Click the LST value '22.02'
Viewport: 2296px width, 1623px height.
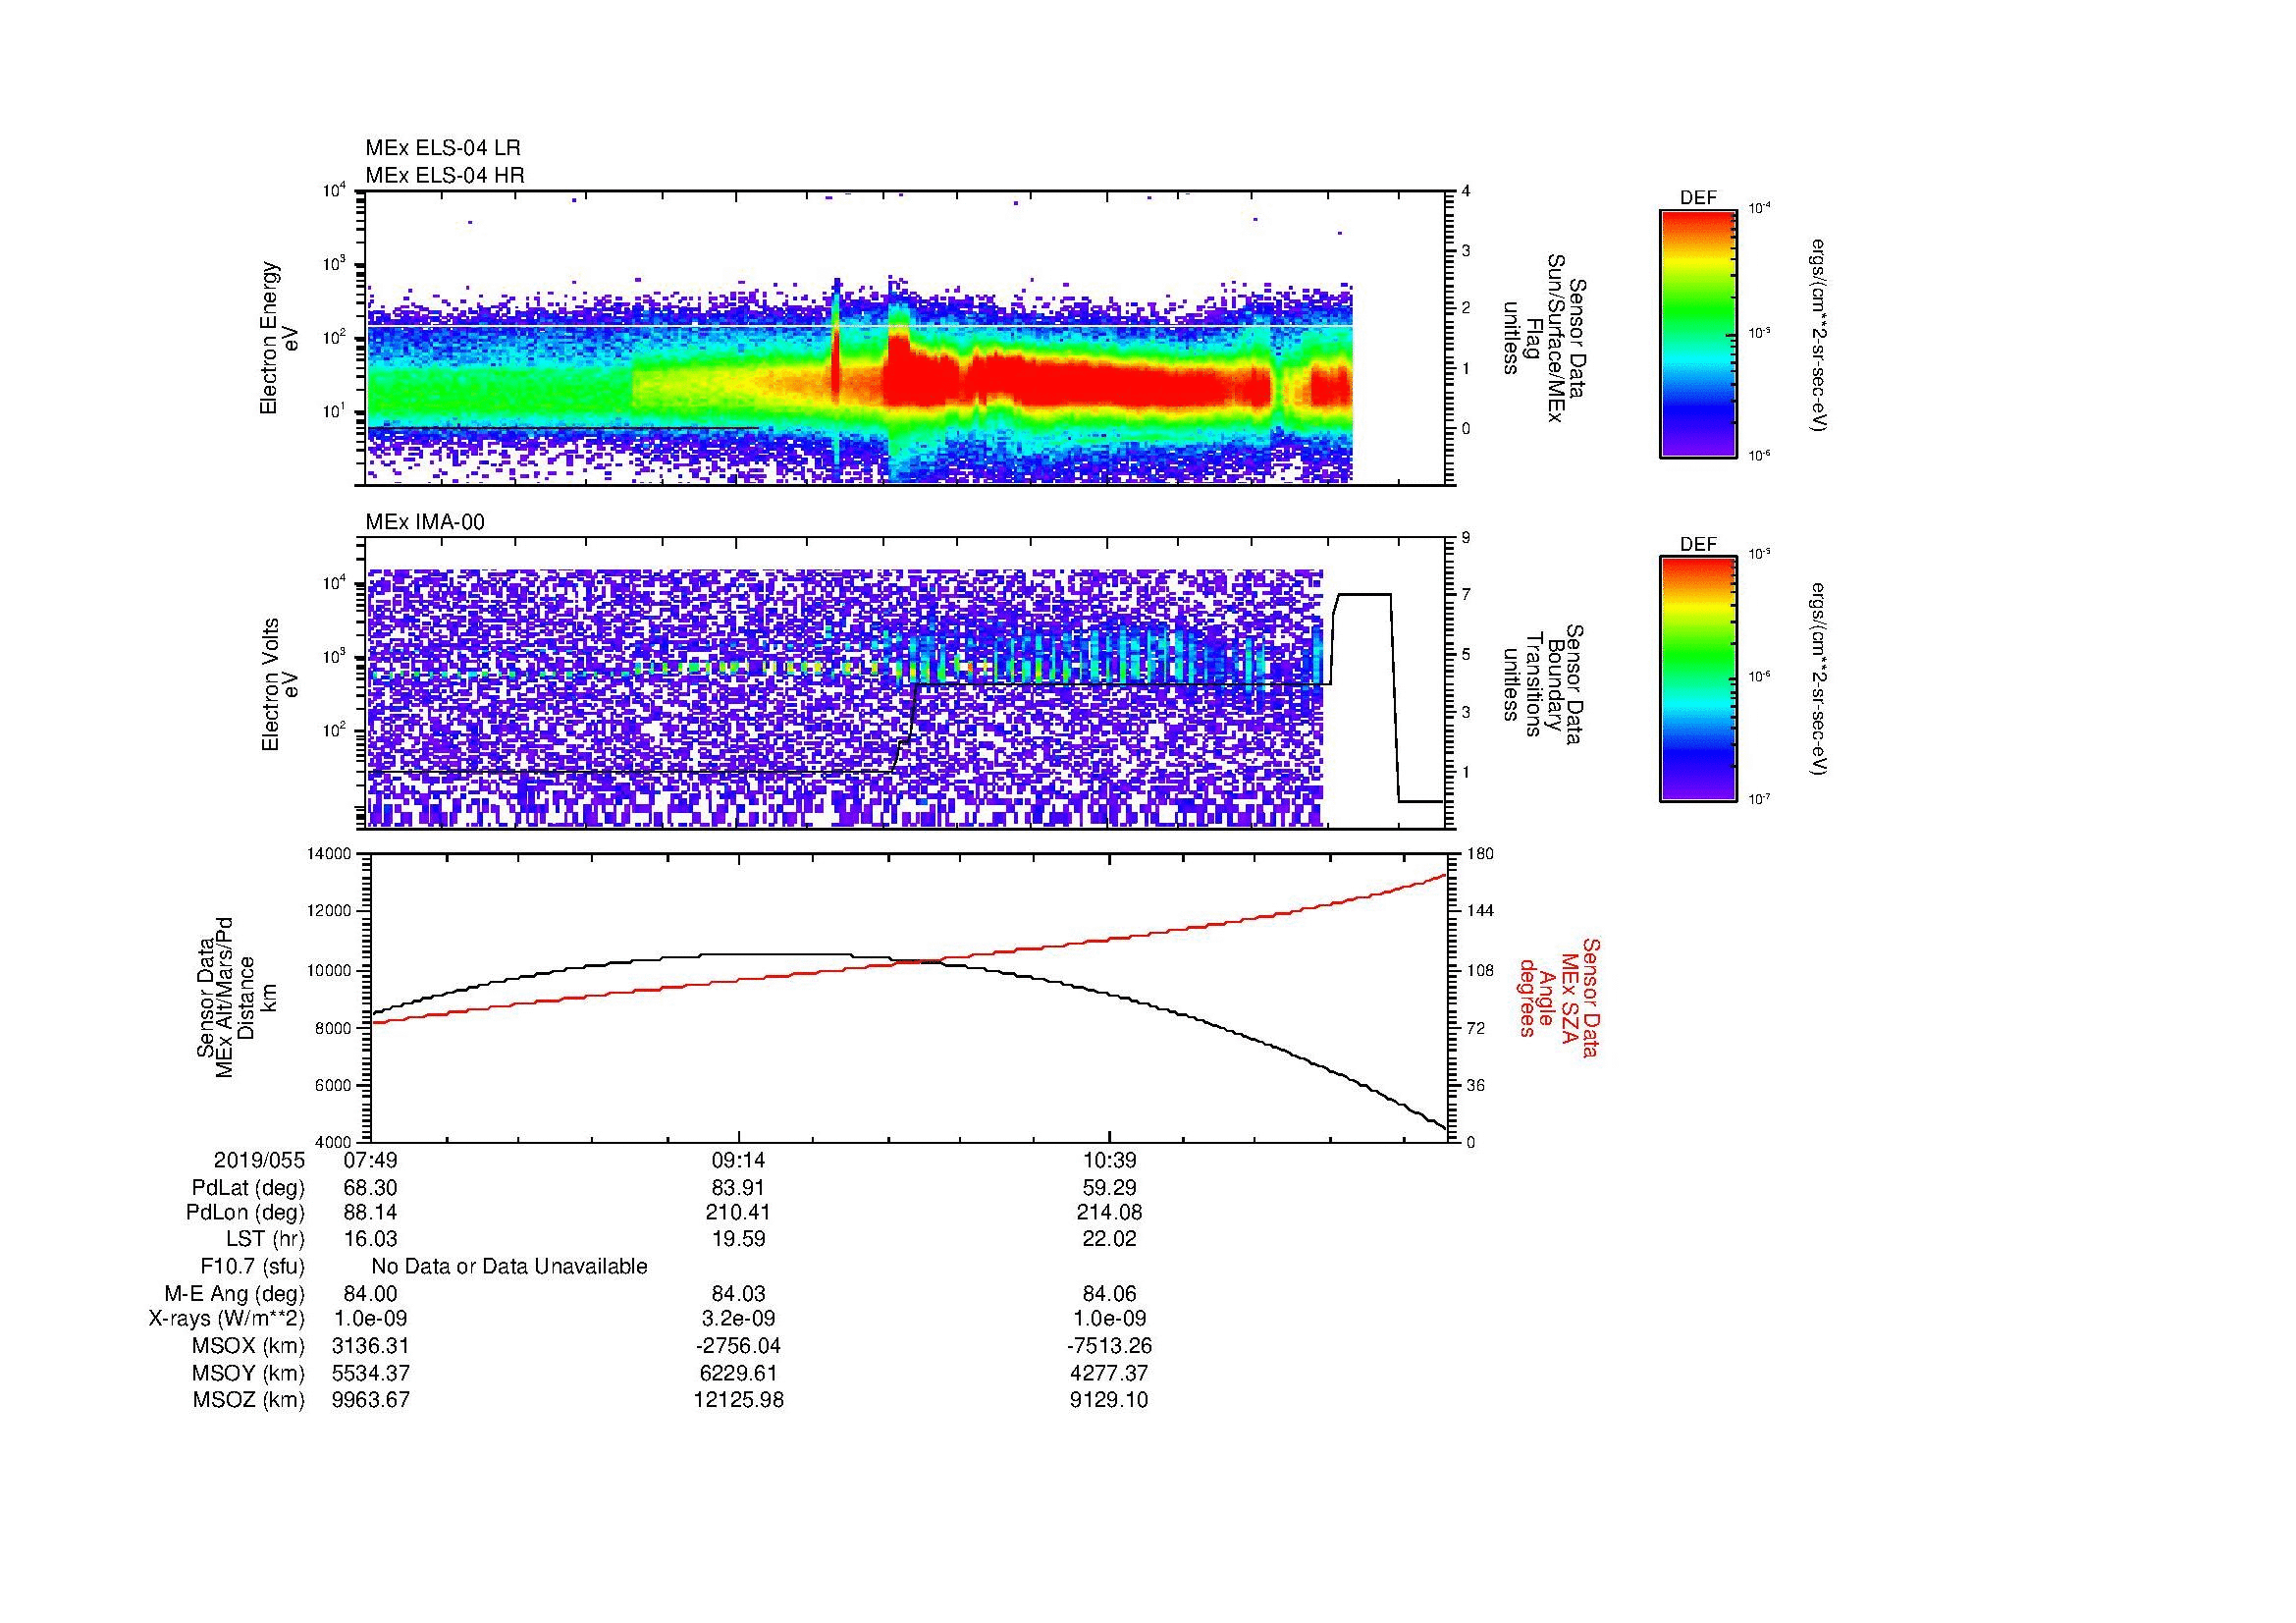(x=1109, y=1239)
